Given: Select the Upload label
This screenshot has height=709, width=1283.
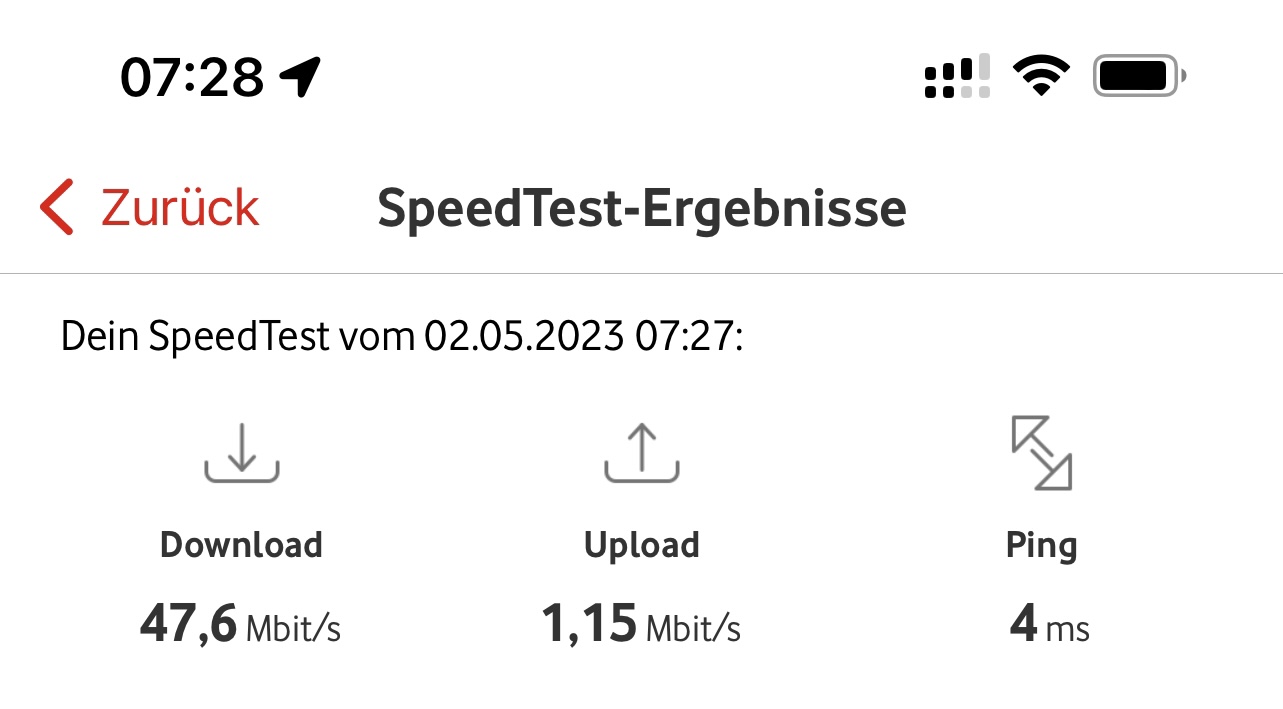Looking at the screenshot, I should click(642, 545).
